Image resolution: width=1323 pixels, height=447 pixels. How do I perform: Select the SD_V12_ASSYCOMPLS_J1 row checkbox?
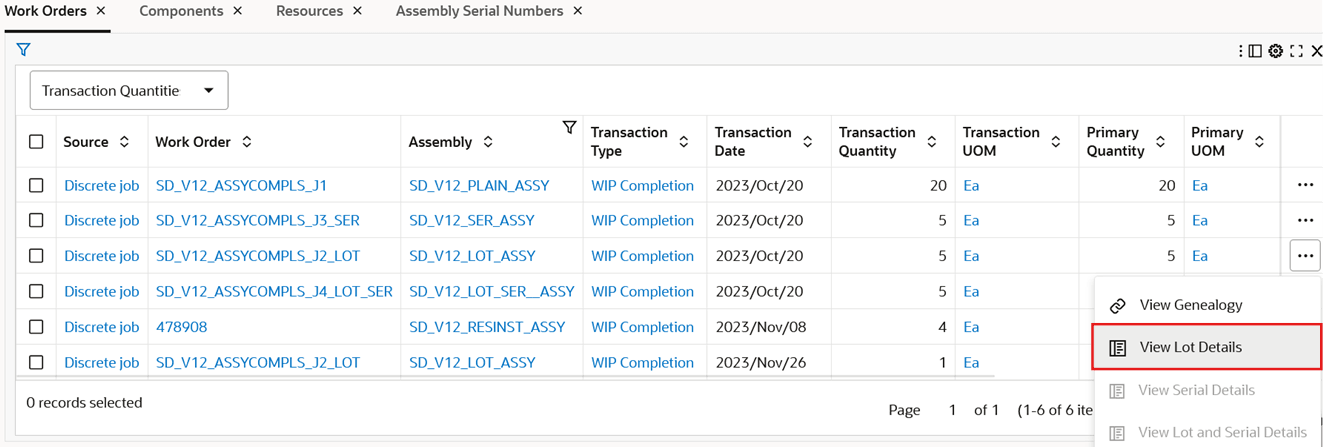pyautogui.click(x=36, y=185)
